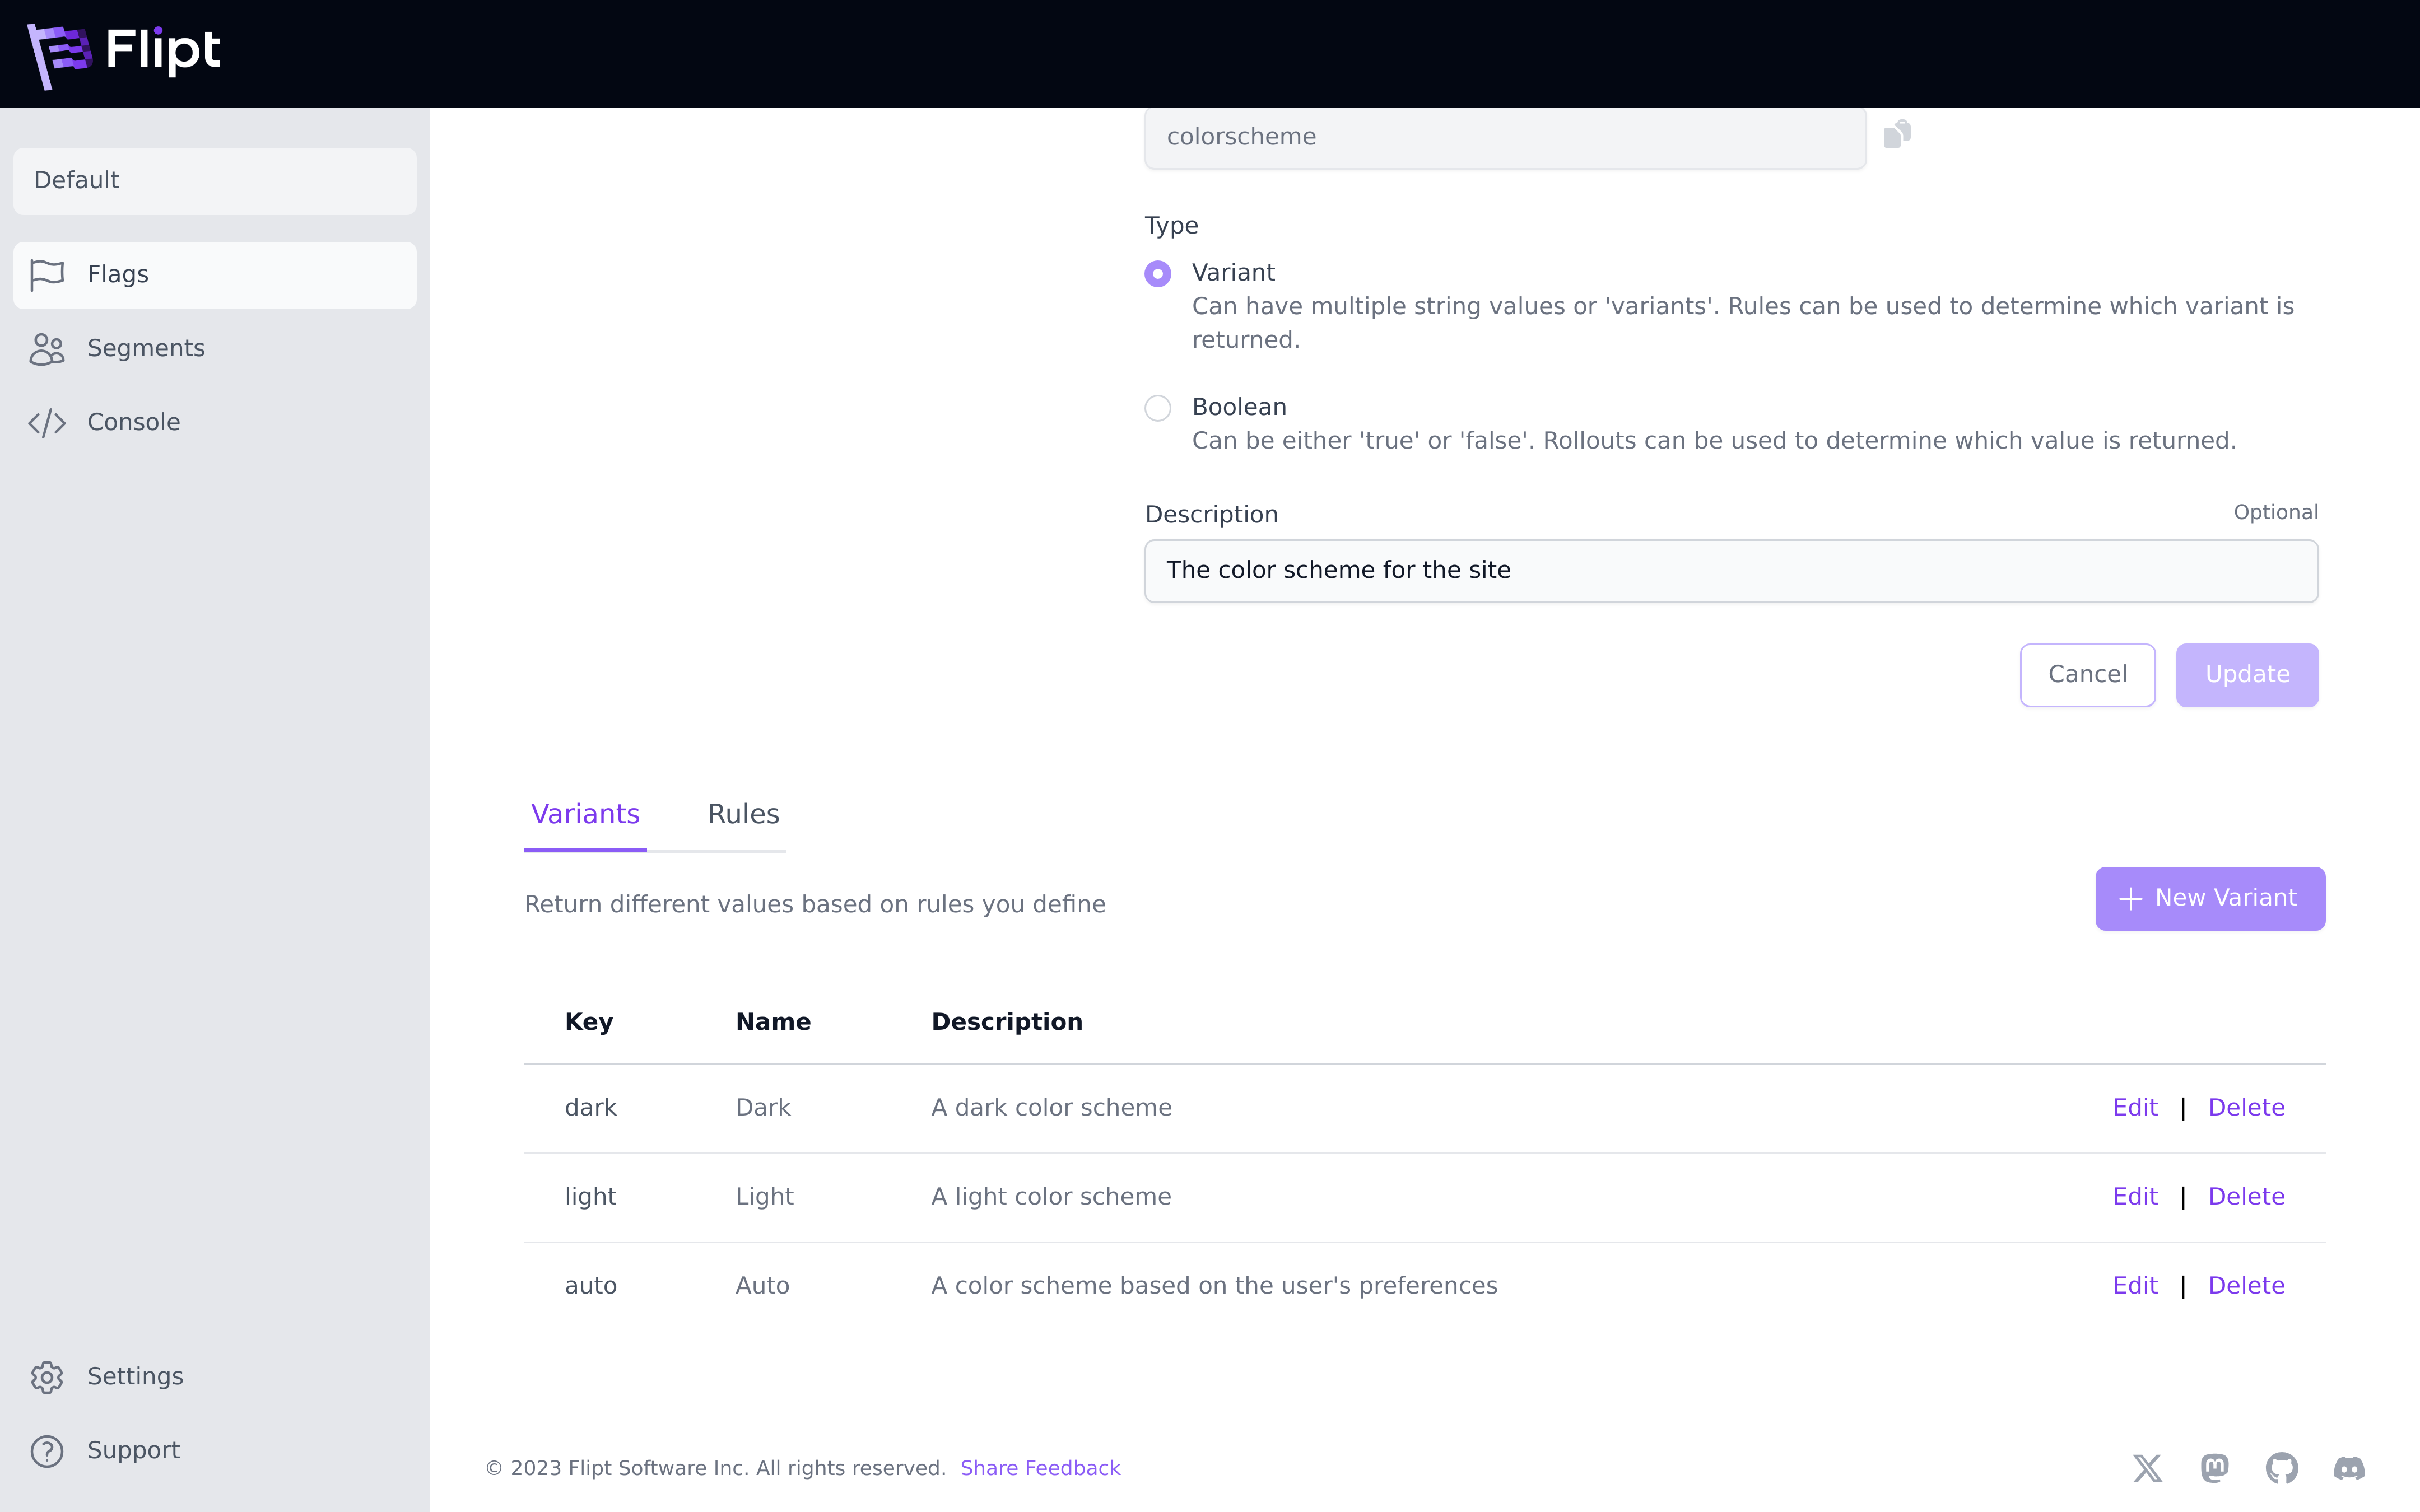This screenshot has height=1512, width=2420.
Task: Open the Console page
Action: (x=133, y=422)
